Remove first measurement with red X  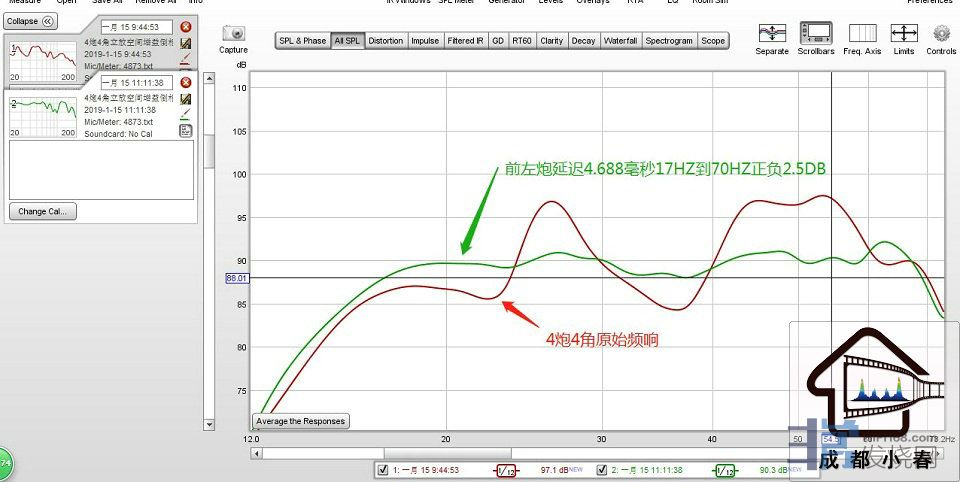(185, 27)
